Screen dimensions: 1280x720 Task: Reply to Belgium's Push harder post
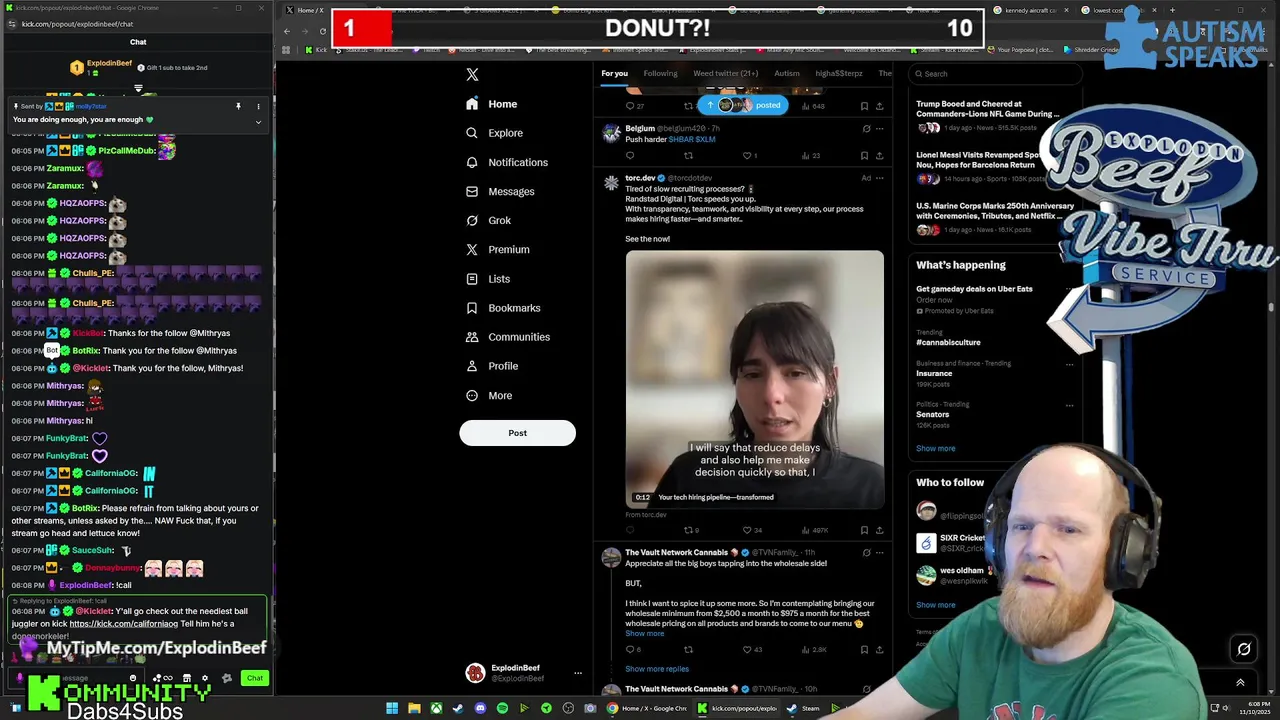630,155
